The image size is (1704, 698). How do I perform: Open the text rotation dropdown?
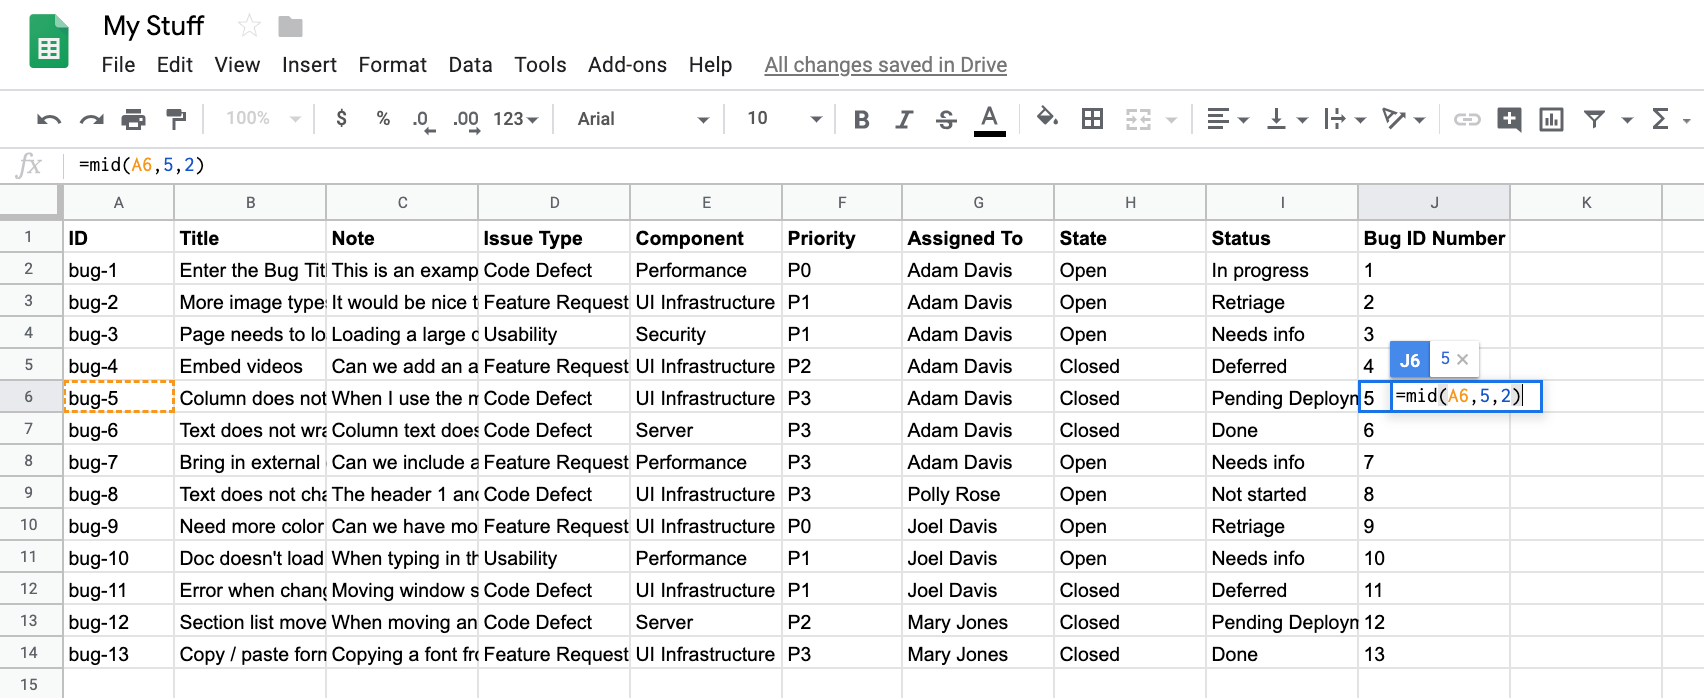click(1403, 119)
